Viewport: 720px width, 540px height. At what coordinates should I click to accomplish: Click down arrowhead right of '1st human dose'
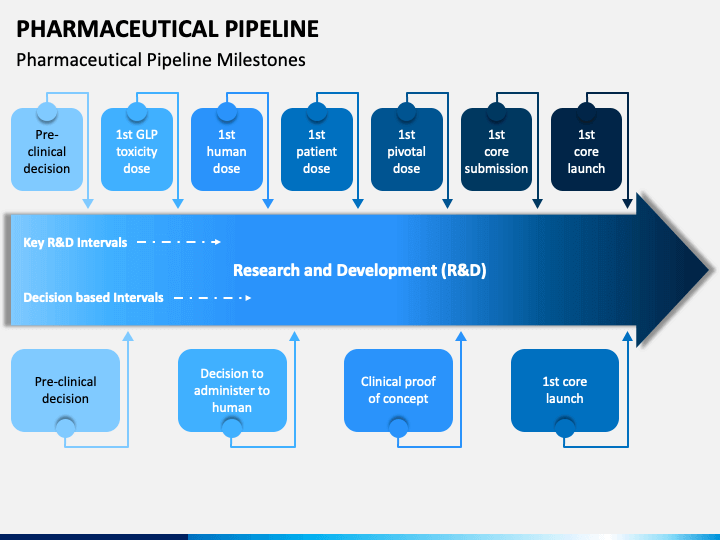268,204
